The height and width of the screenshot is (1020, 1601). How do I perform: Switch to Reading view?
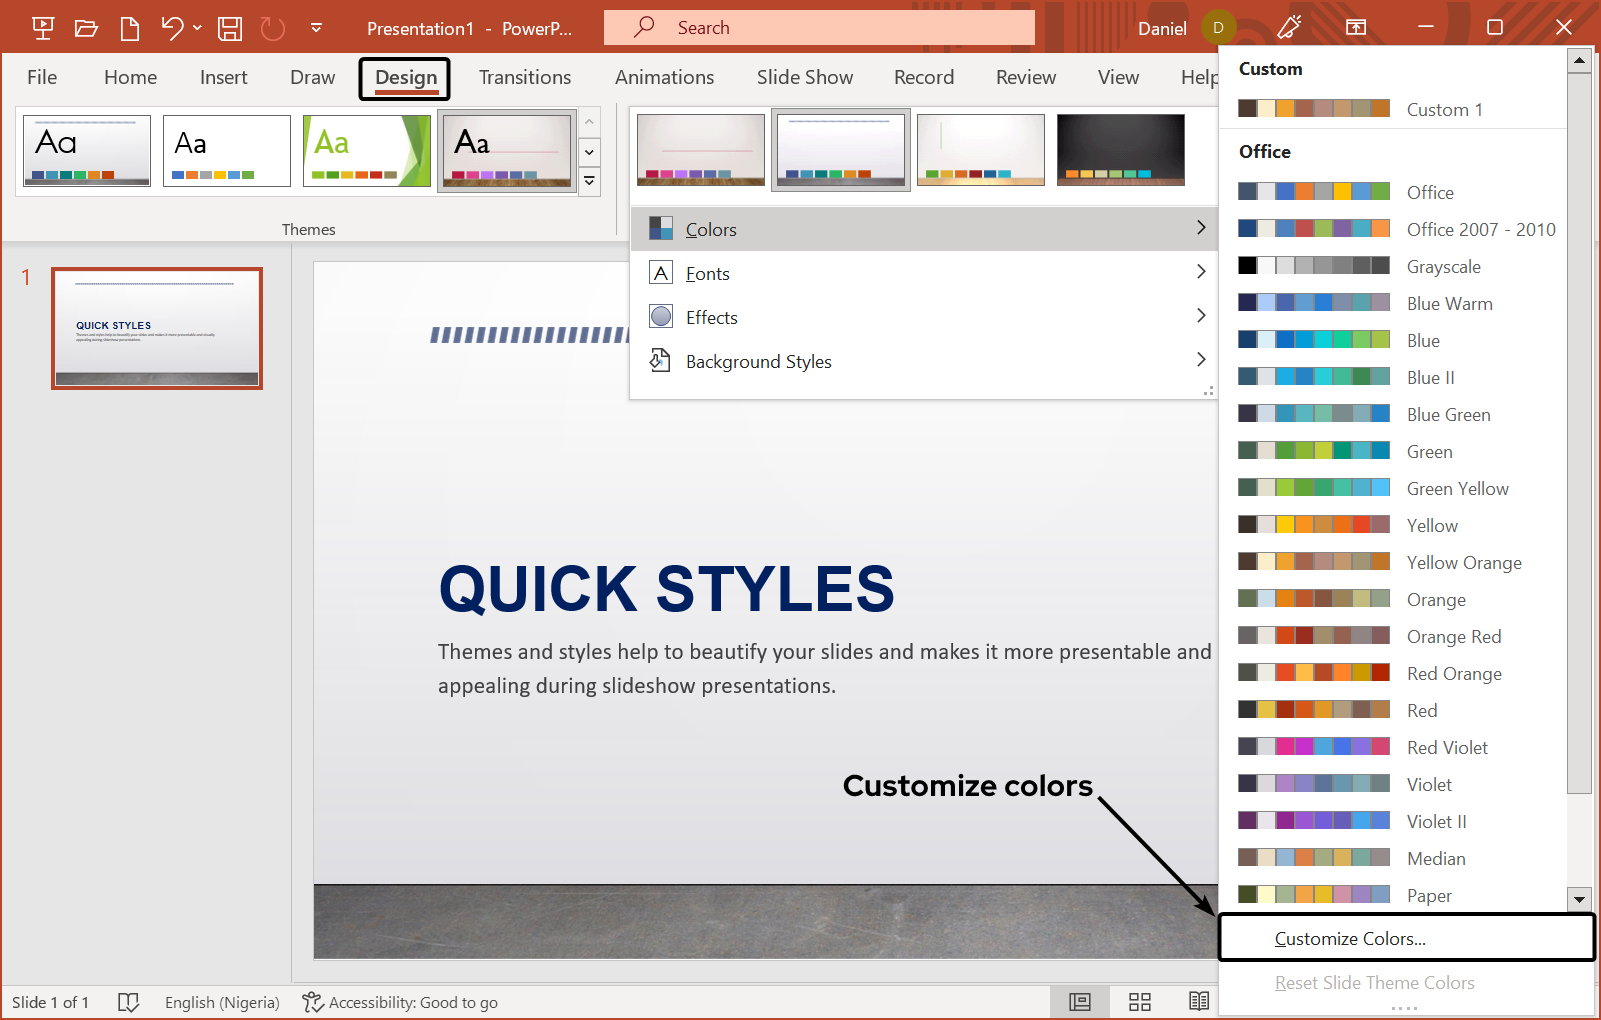pyautogui.click(x=1198, y=1001)
